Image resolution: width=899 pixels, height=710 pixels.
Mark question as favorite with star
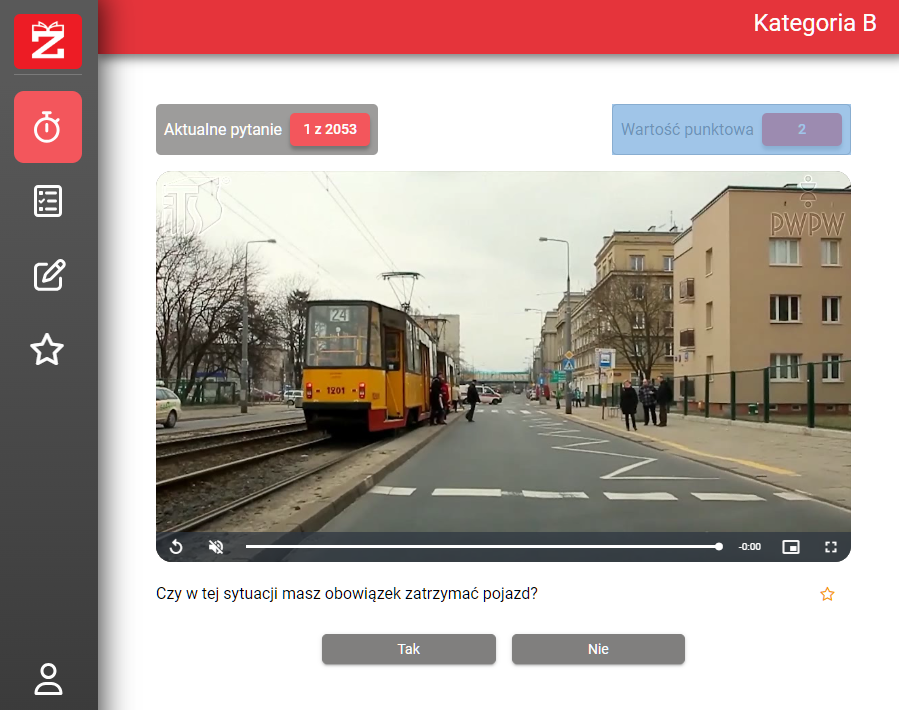click(827, 594)
